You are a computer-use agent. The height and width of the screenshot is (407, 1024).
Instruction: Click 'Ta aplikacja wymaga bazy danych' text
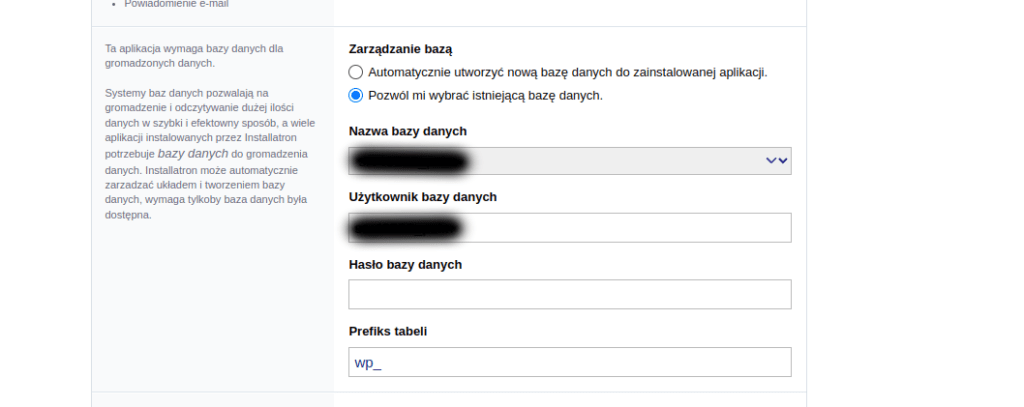coord(194,56)
